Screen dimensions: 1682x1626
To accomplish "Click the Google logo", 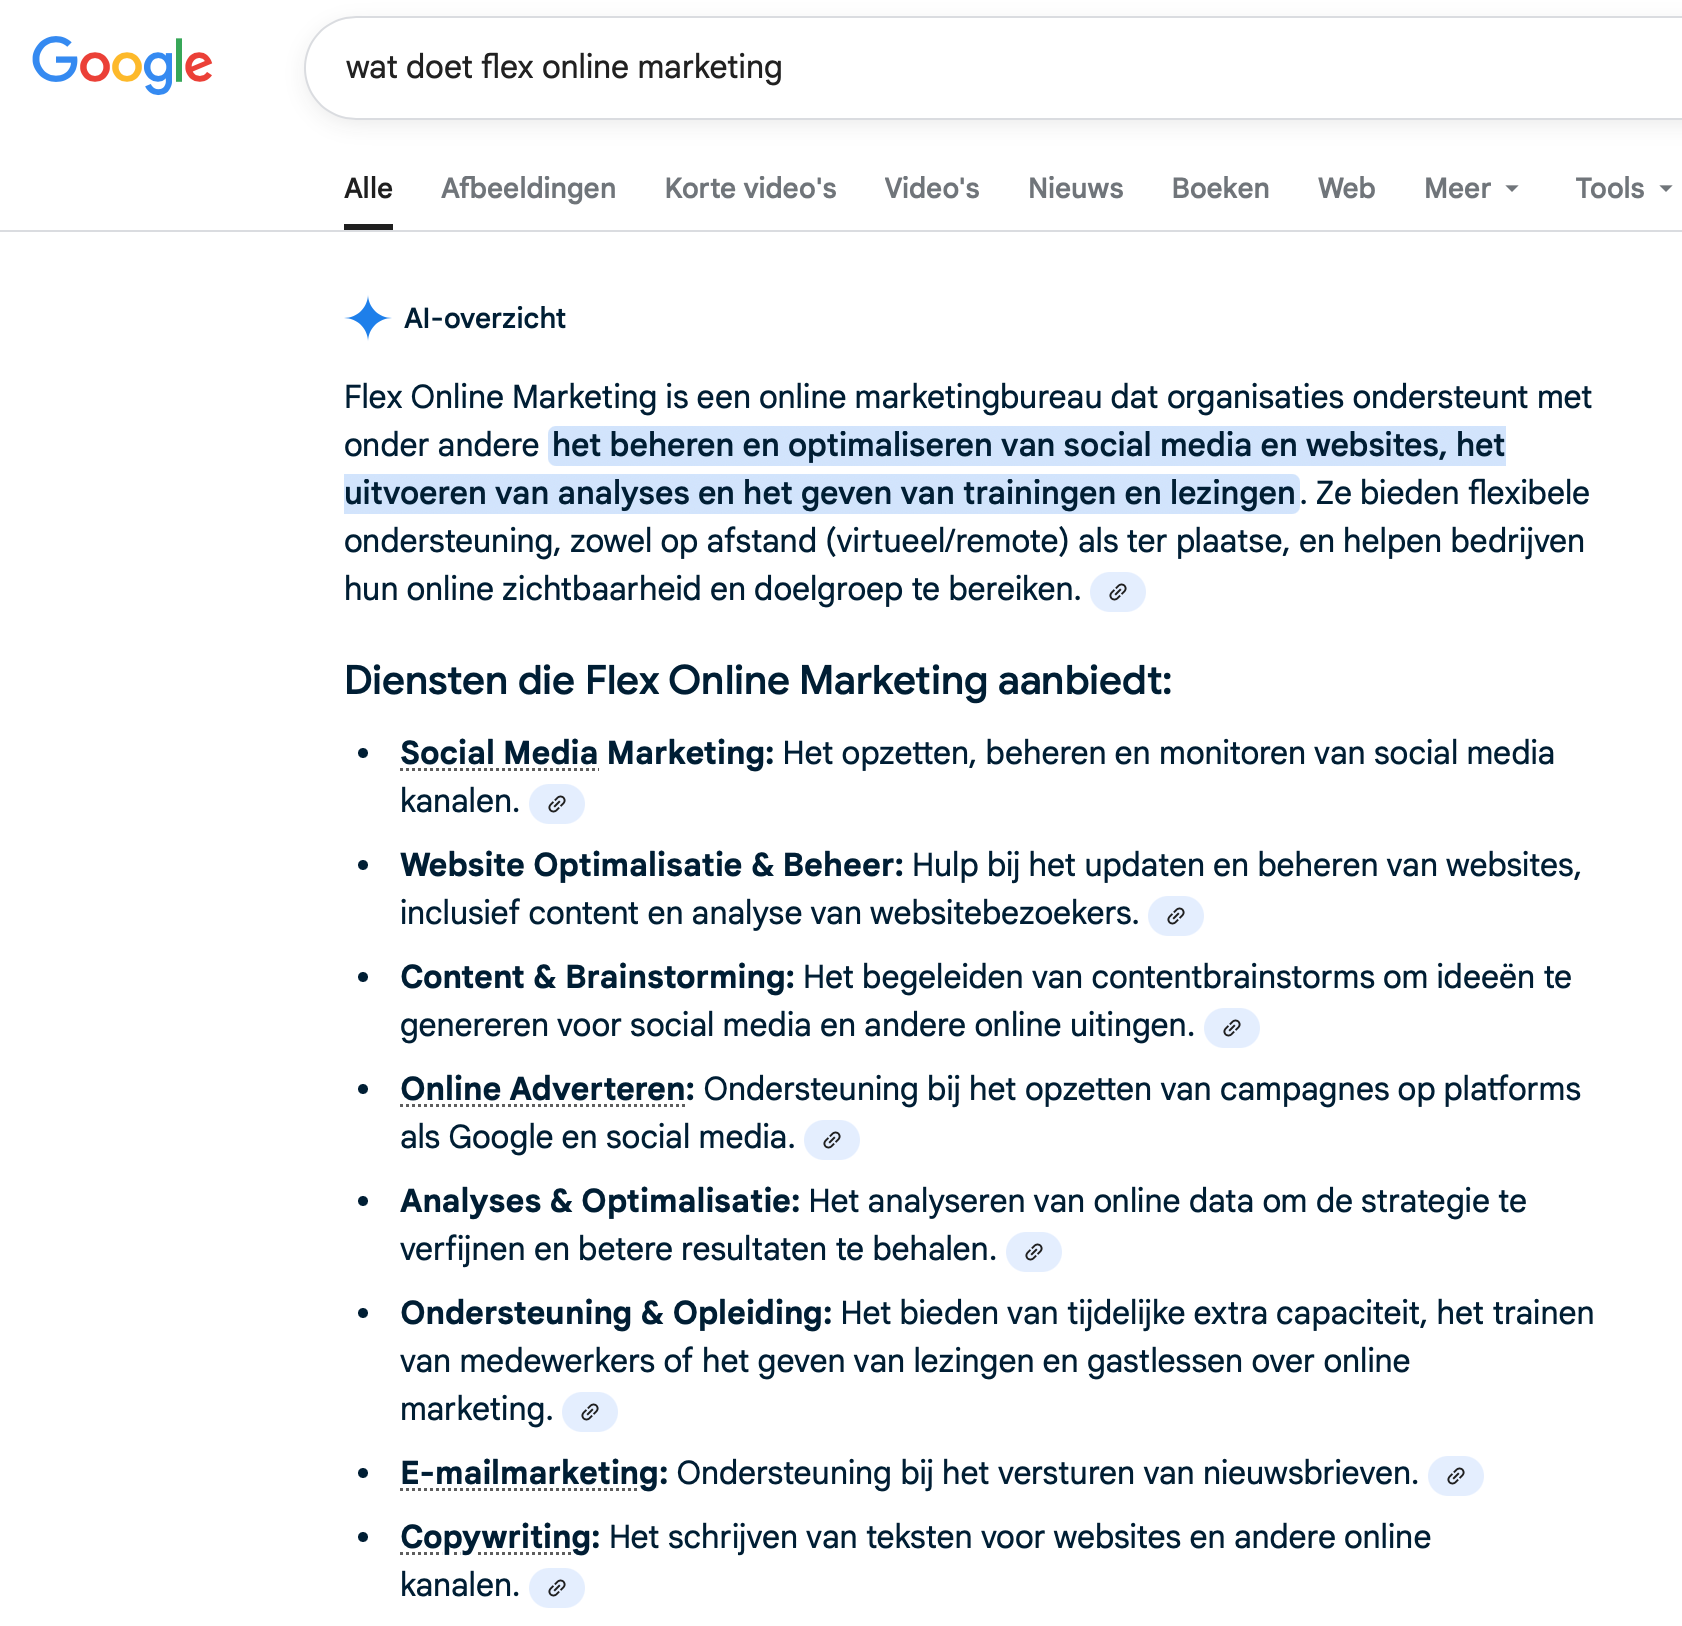I will click(122, 64).
